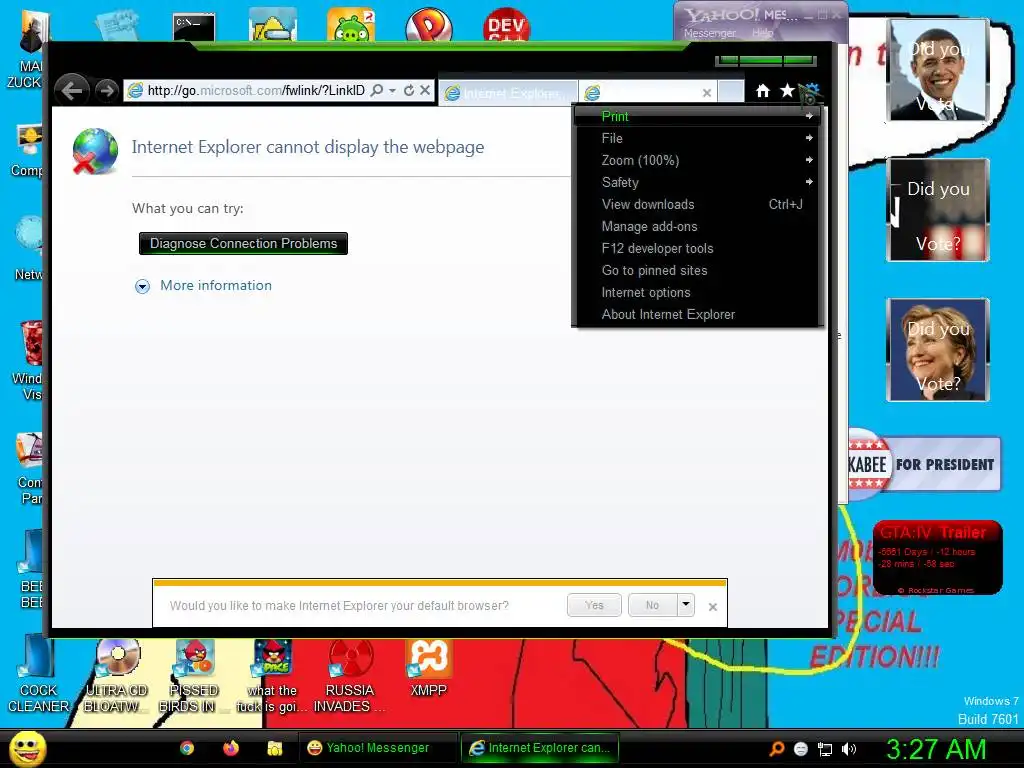
Task: Close the blank second browser tab
Action: [707, 93]
